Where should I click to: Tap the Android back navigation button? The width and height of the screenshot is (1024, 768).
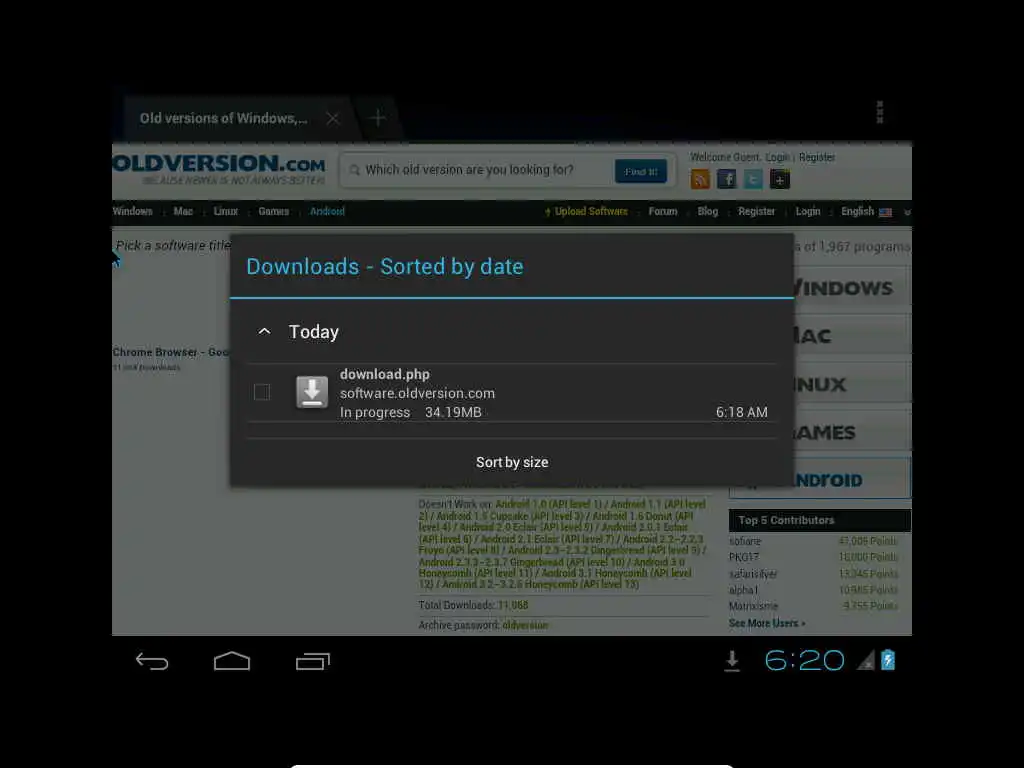click(152, 662)
